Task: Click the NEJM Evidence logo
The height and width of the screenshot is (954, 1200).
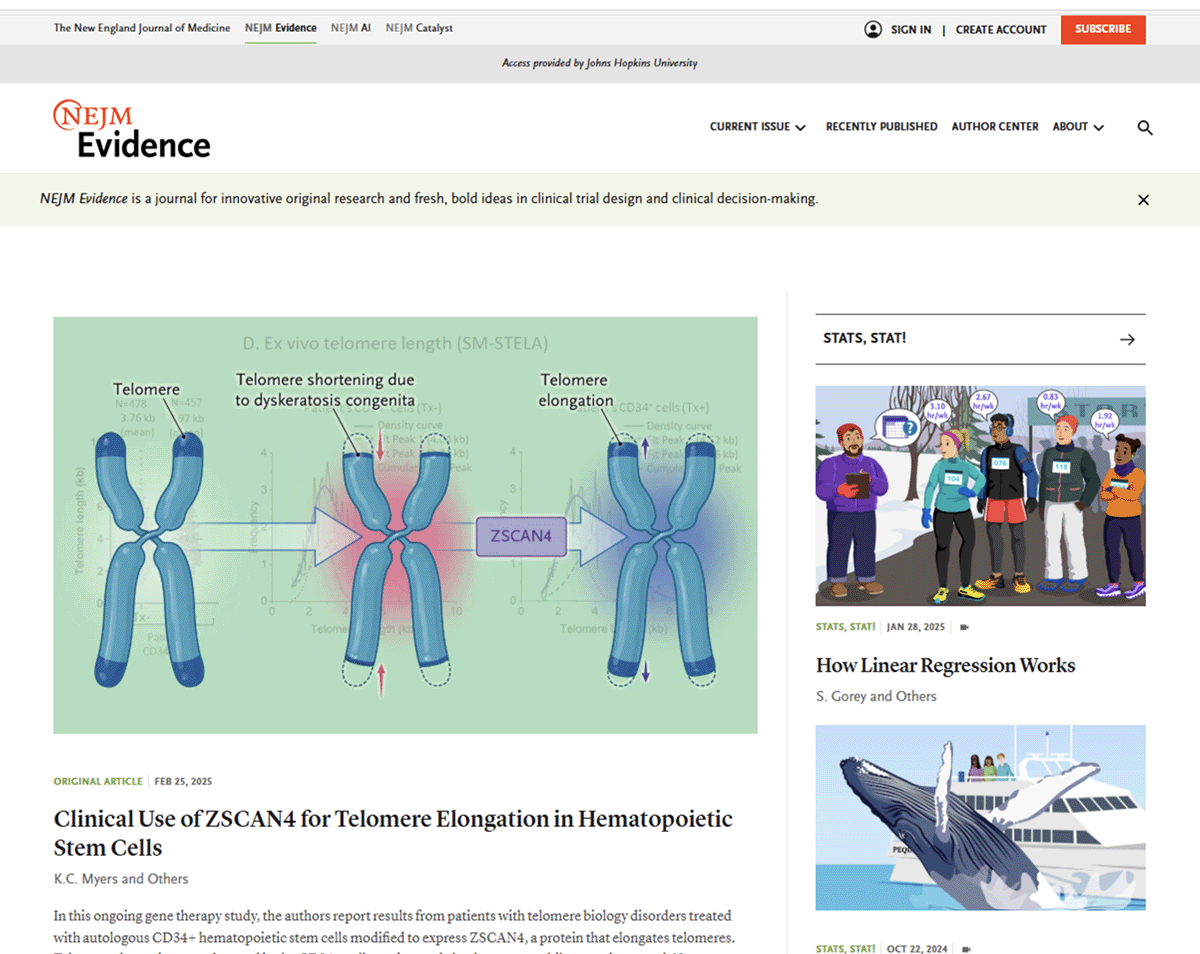Action: pos(131,128)
